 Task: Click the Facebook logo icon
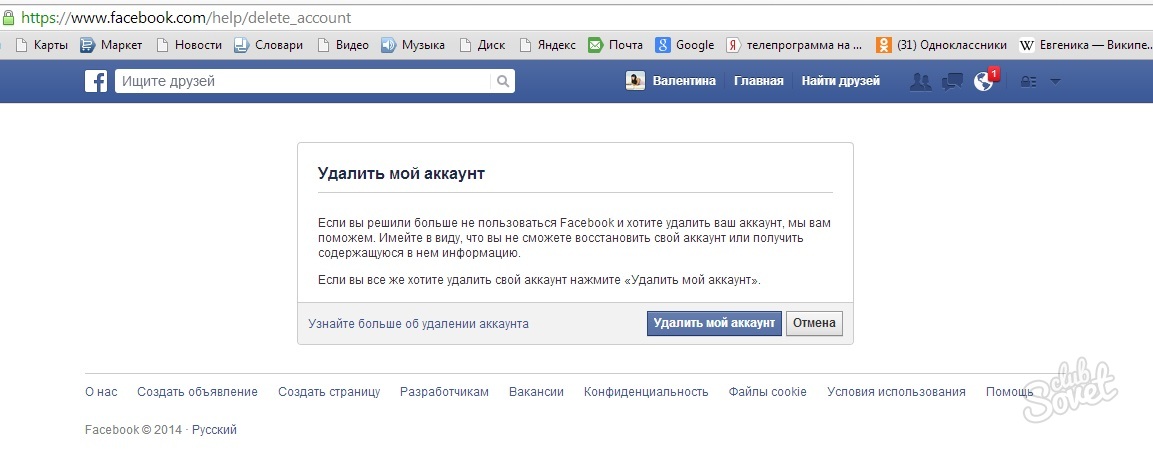coord(96,81)
